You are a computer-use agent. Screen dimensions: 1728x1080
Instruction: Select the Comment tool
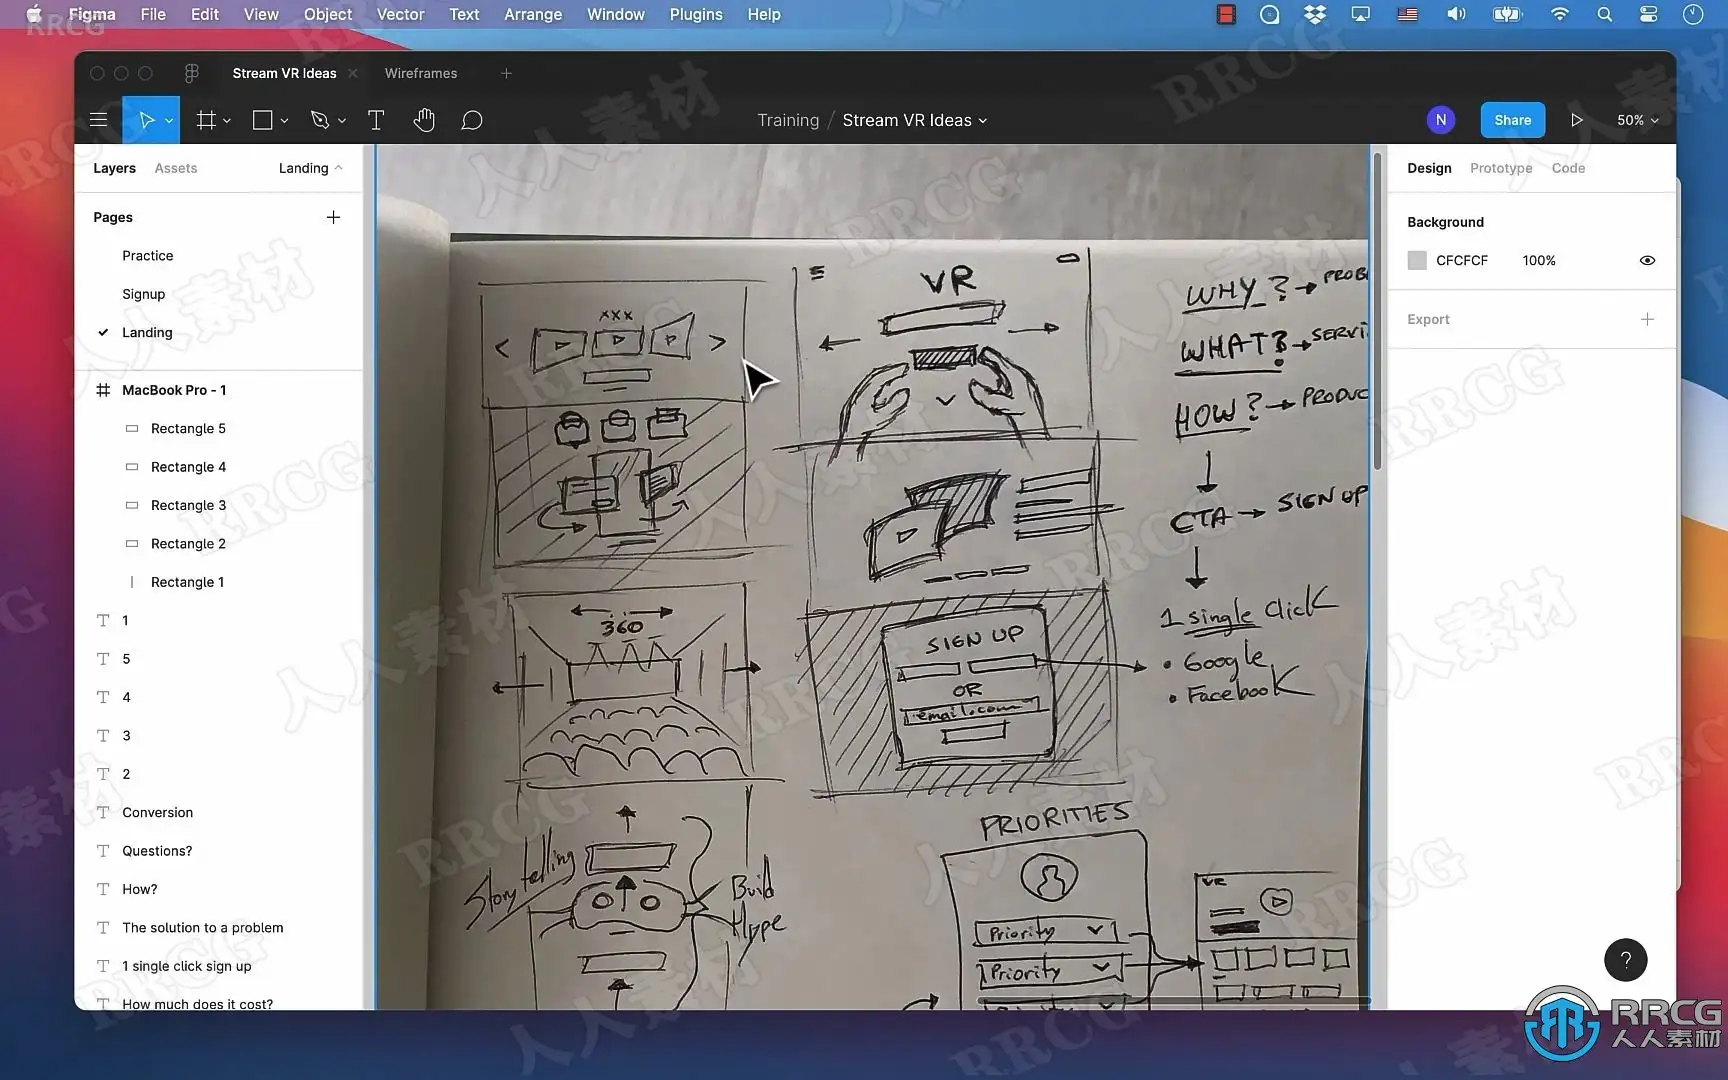tap(472, 120)
